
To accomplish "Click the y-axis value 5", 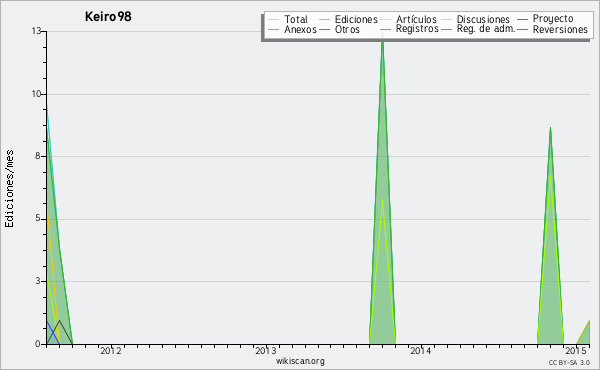I will point(38,218).
